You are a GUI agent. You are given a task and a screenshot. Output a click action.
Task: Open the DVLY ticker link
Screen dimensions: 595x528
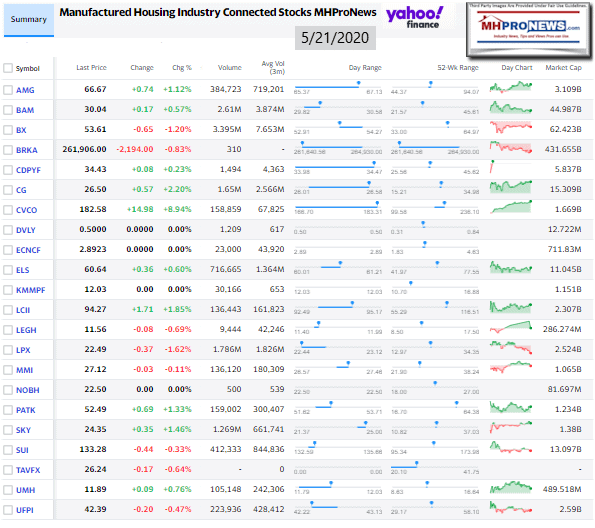tap(25, 230)
